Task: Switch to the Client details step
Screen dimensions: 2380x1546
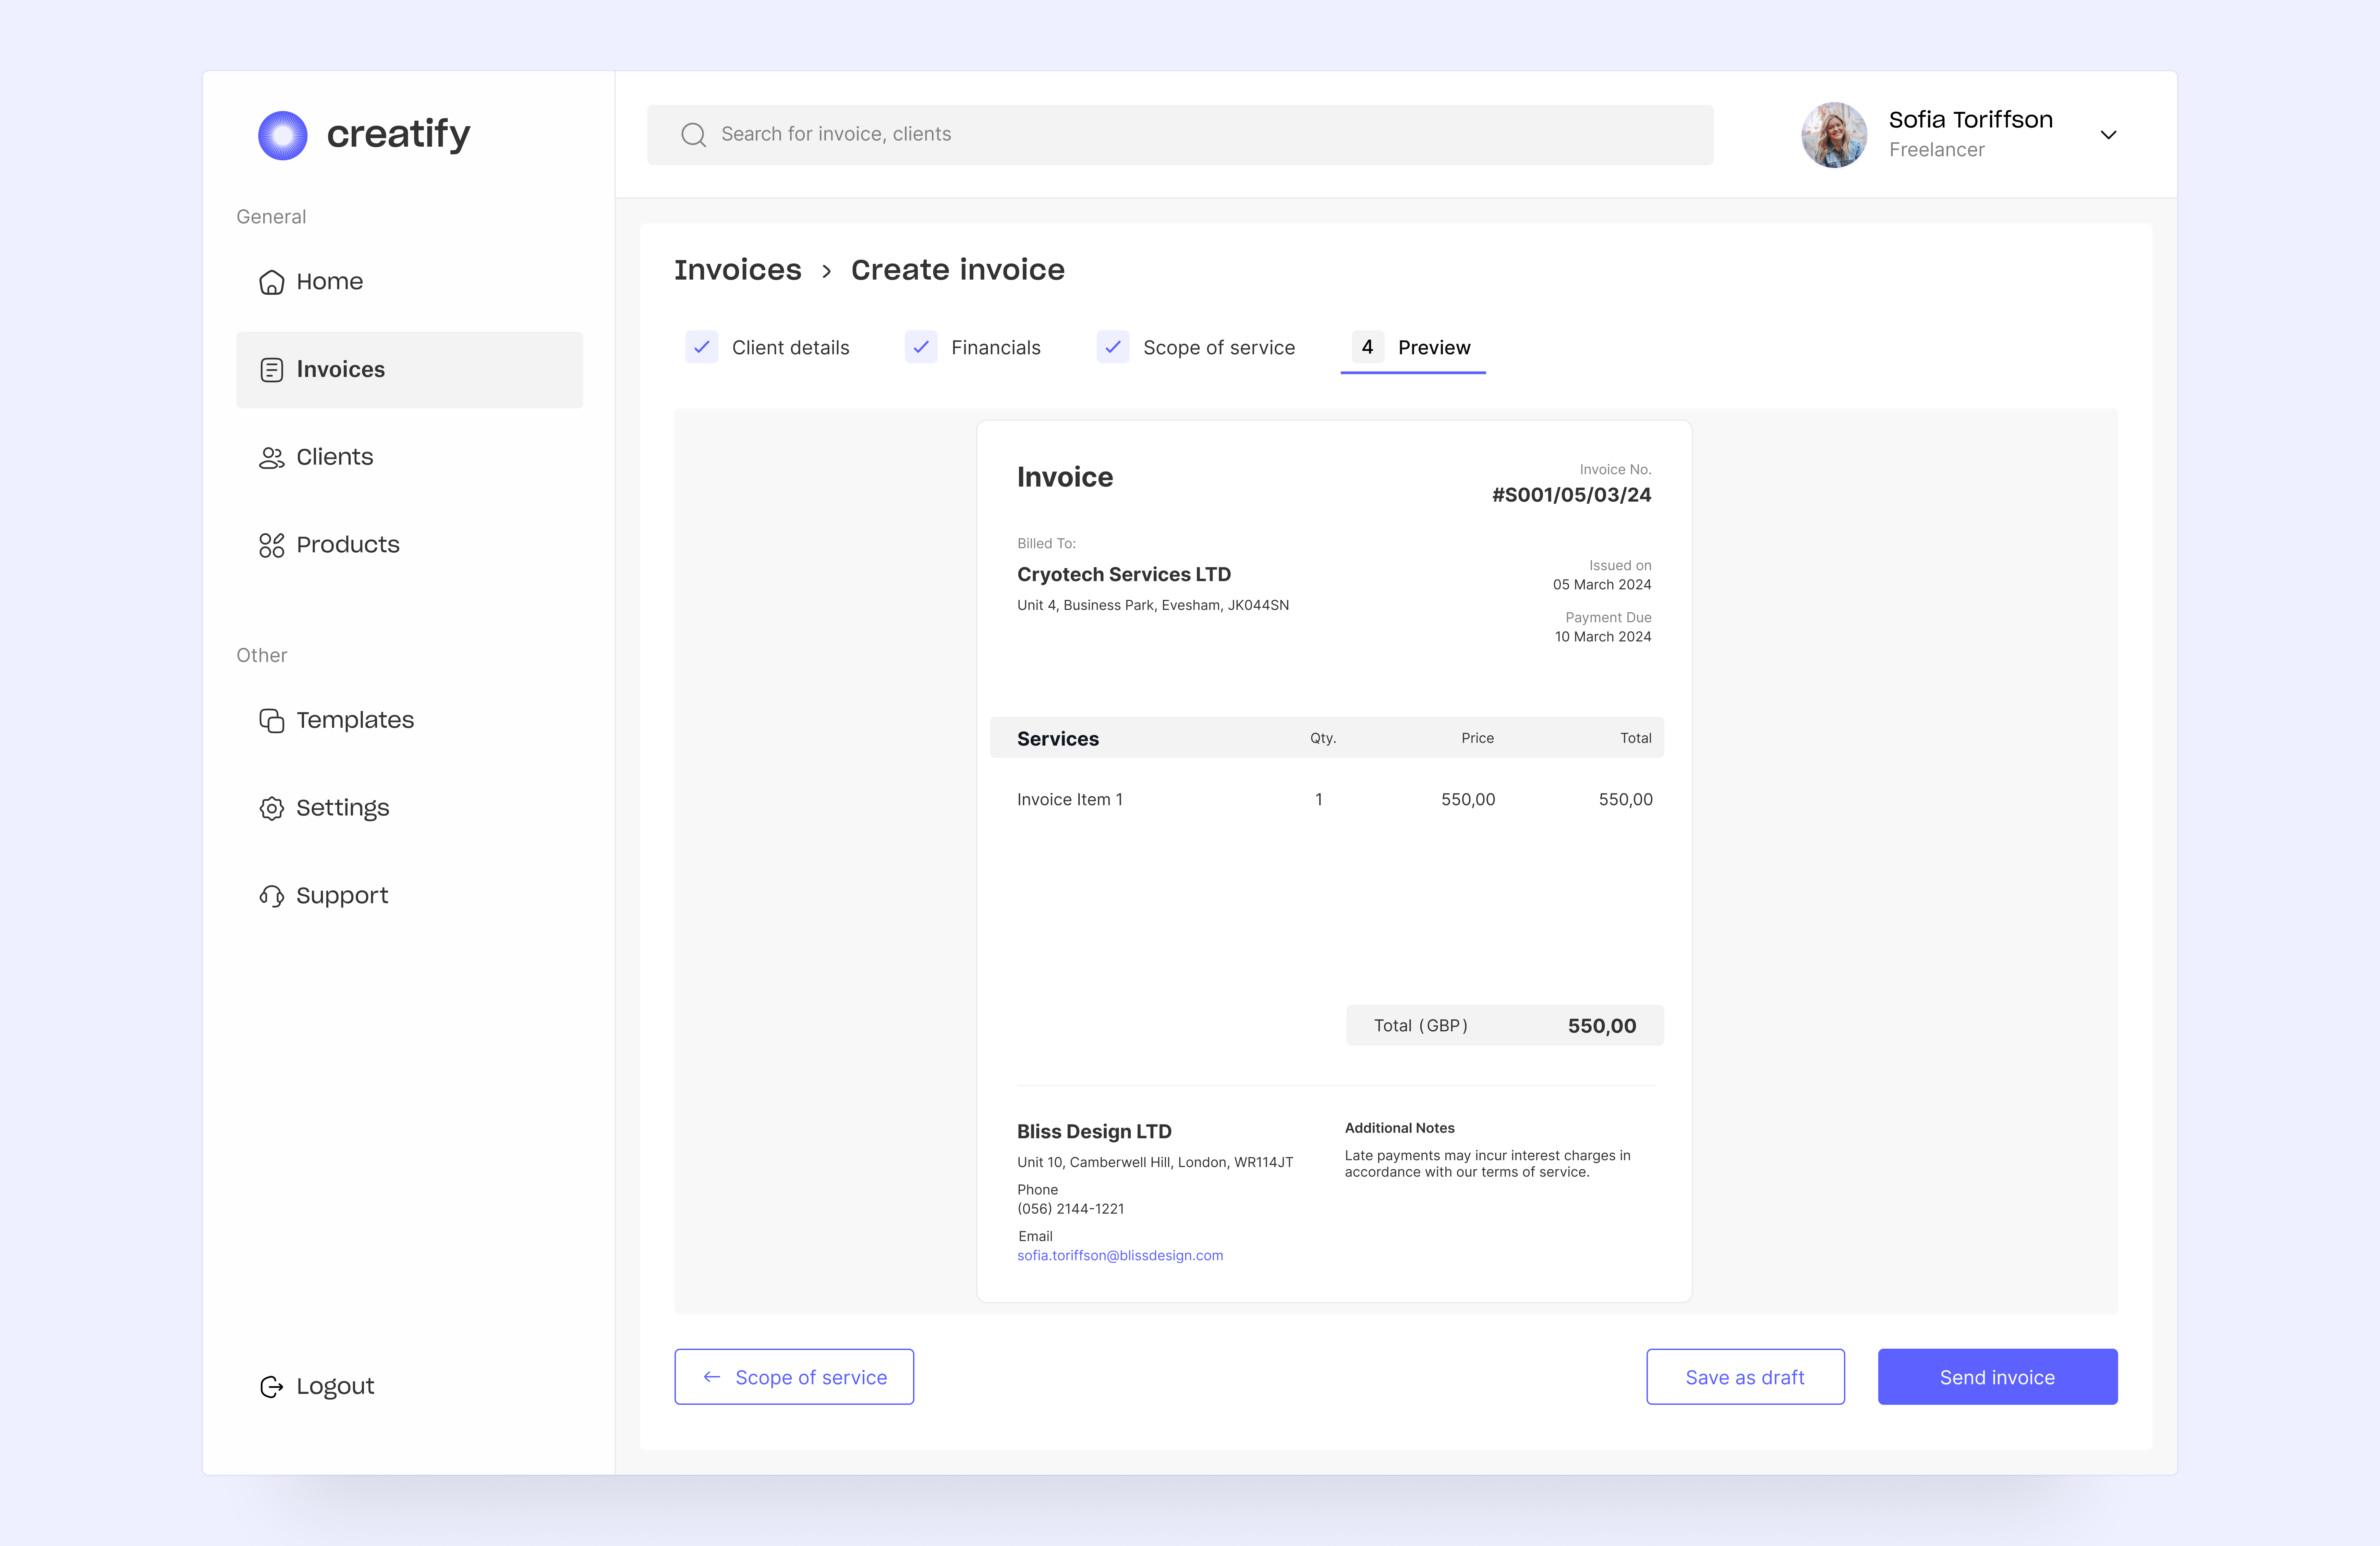Action: point(768,347)
